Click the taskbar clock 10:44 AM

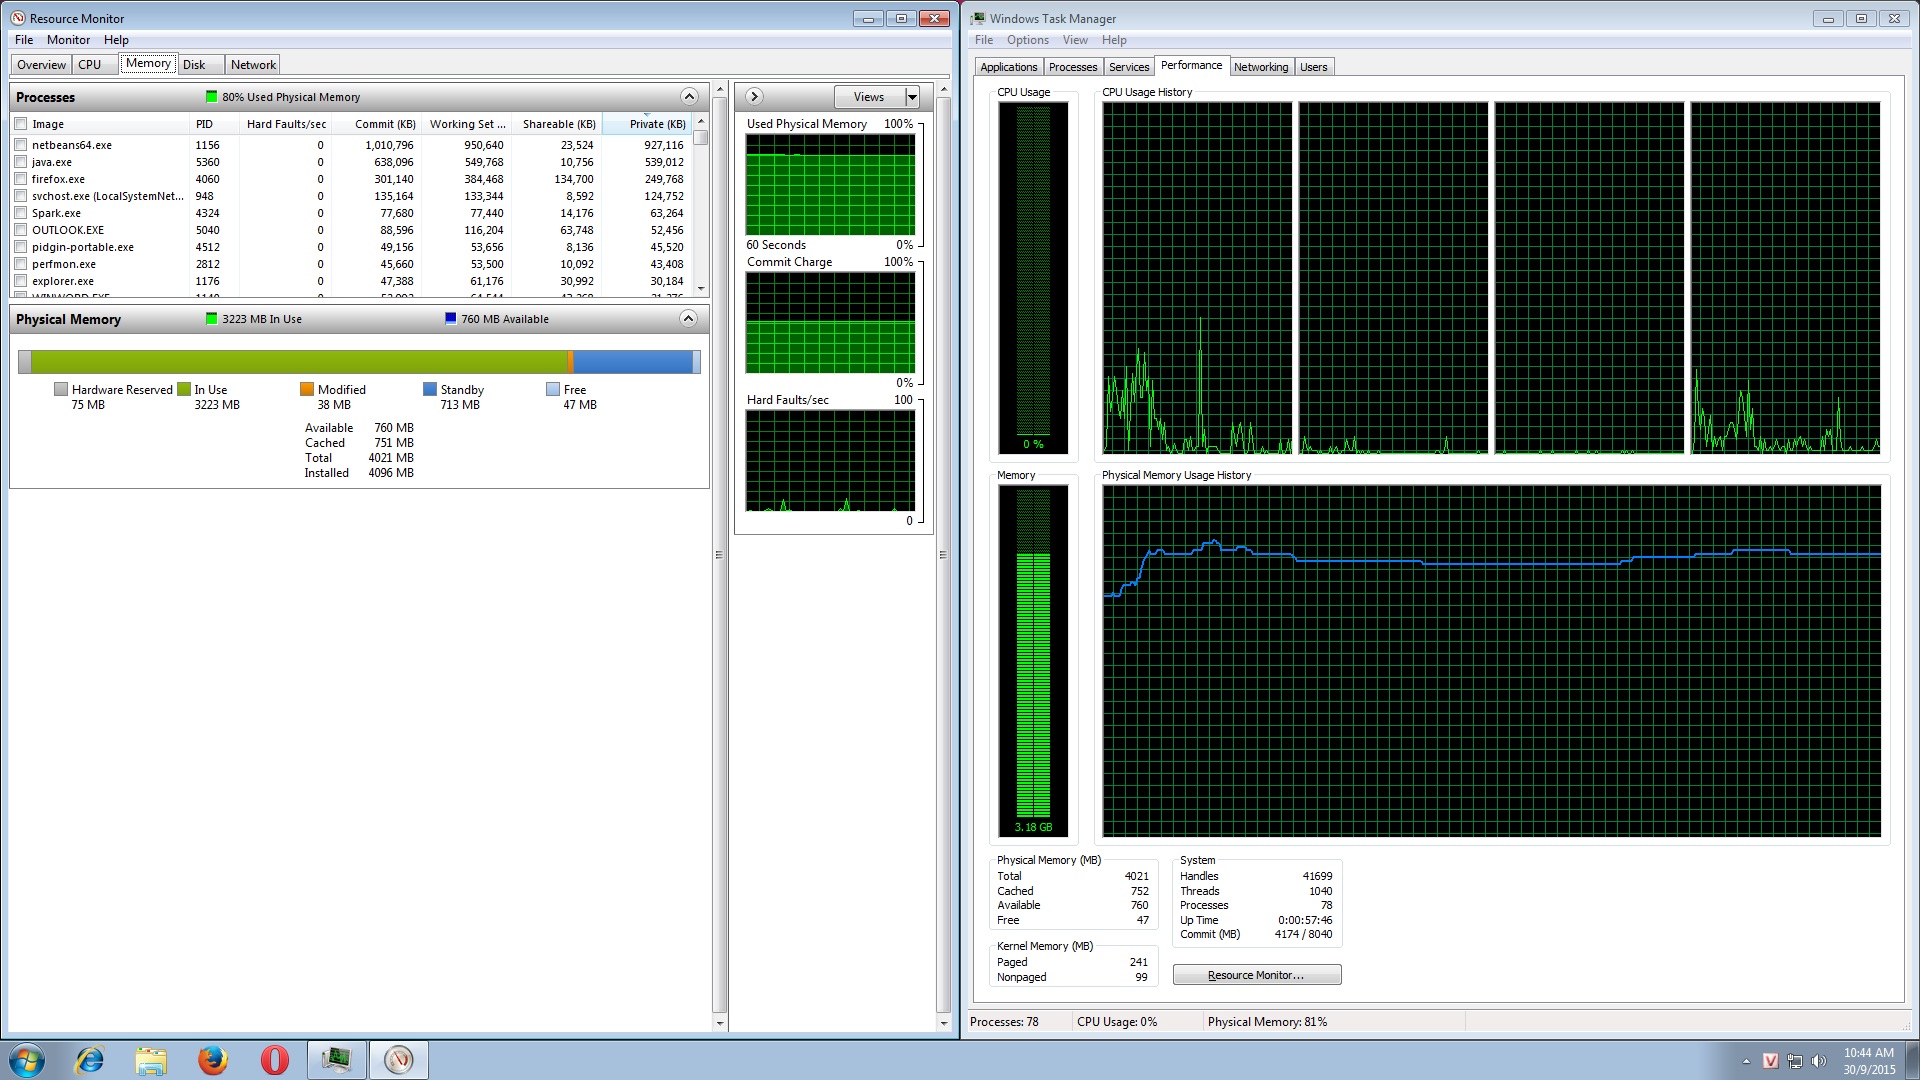click(1868, 1052)
